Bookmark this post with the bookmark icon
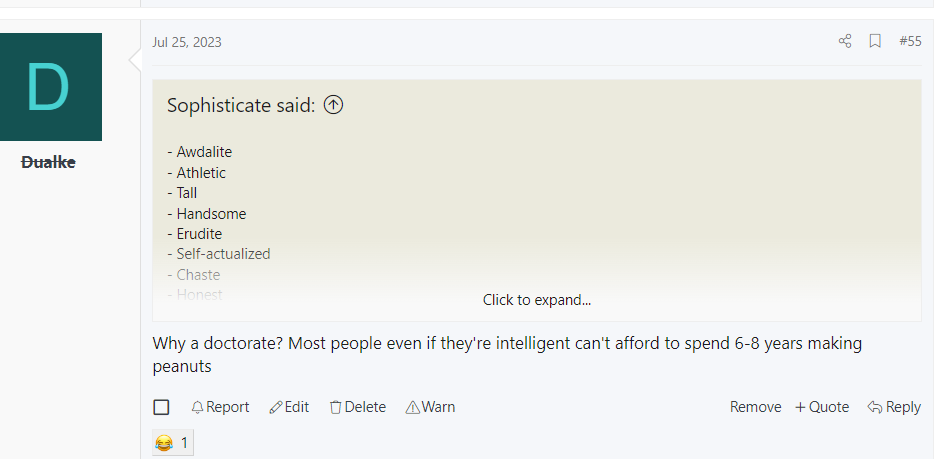 [x=875, y=41]
